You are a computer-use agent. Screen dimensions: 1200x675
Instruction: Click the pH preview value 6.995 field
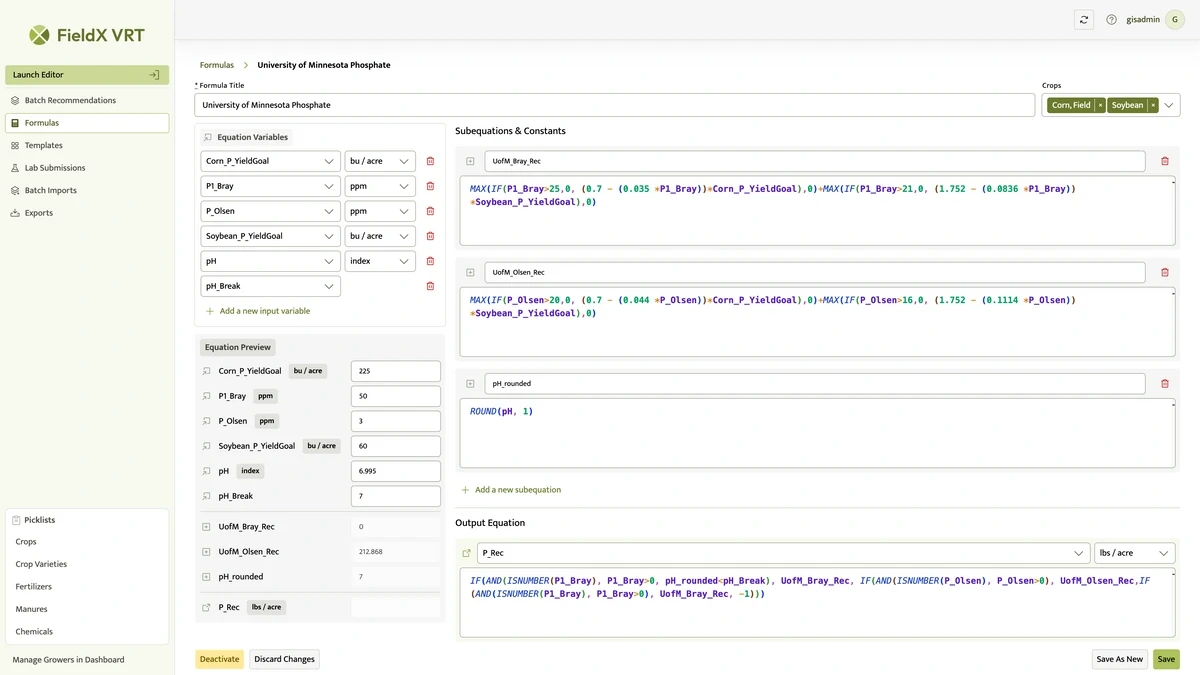point(396,471)
